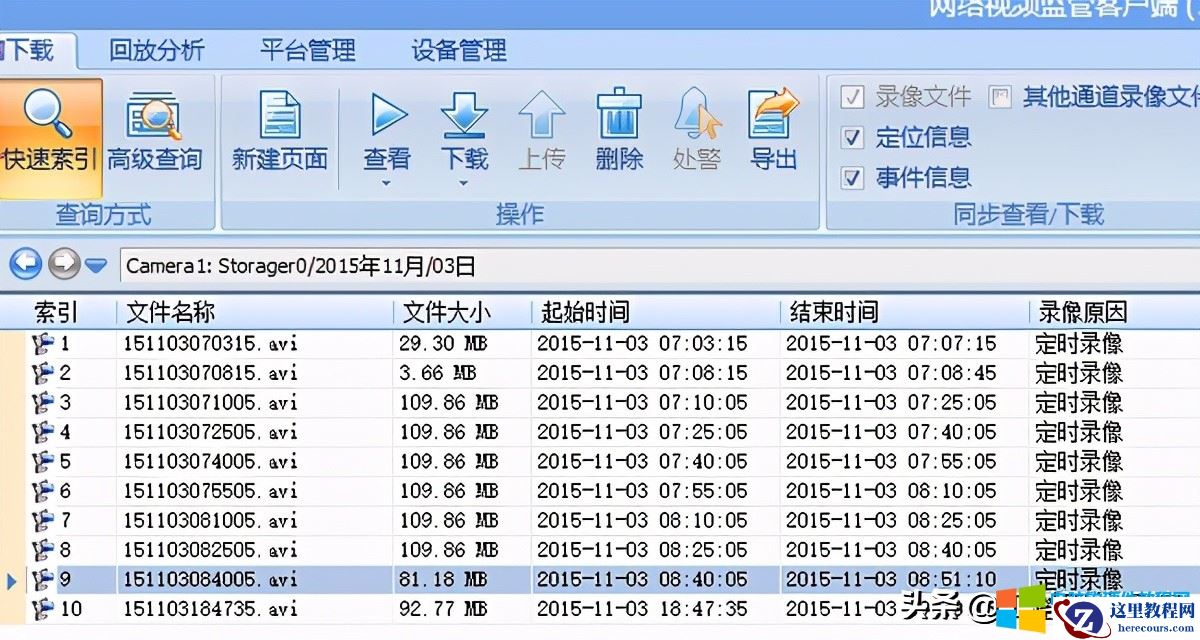The width and height of the screenshot is (1200, 640).
Task: Open the 设备管理 tab
Action: pos(457,50)
